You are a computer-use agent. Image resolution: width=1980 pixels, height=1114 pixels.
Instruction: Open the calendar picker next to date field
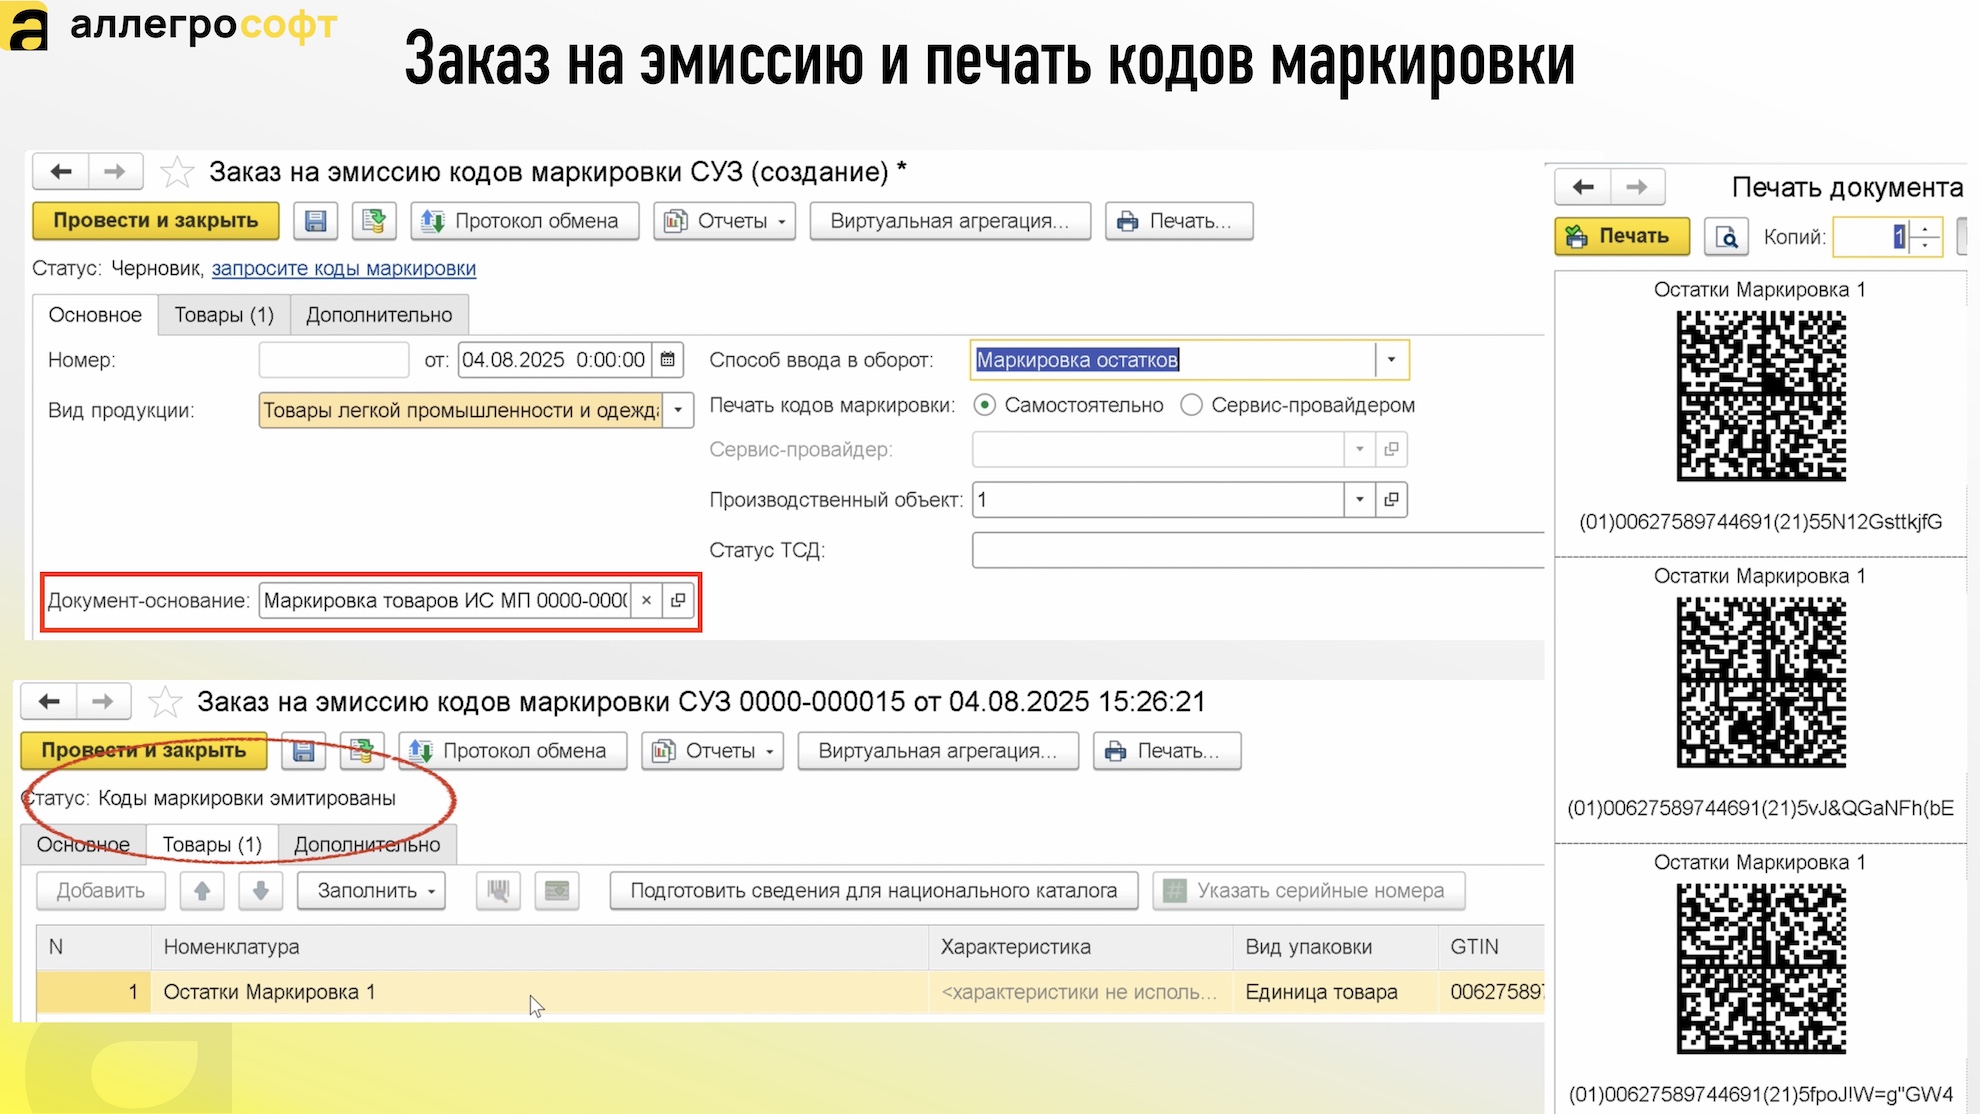668,360
